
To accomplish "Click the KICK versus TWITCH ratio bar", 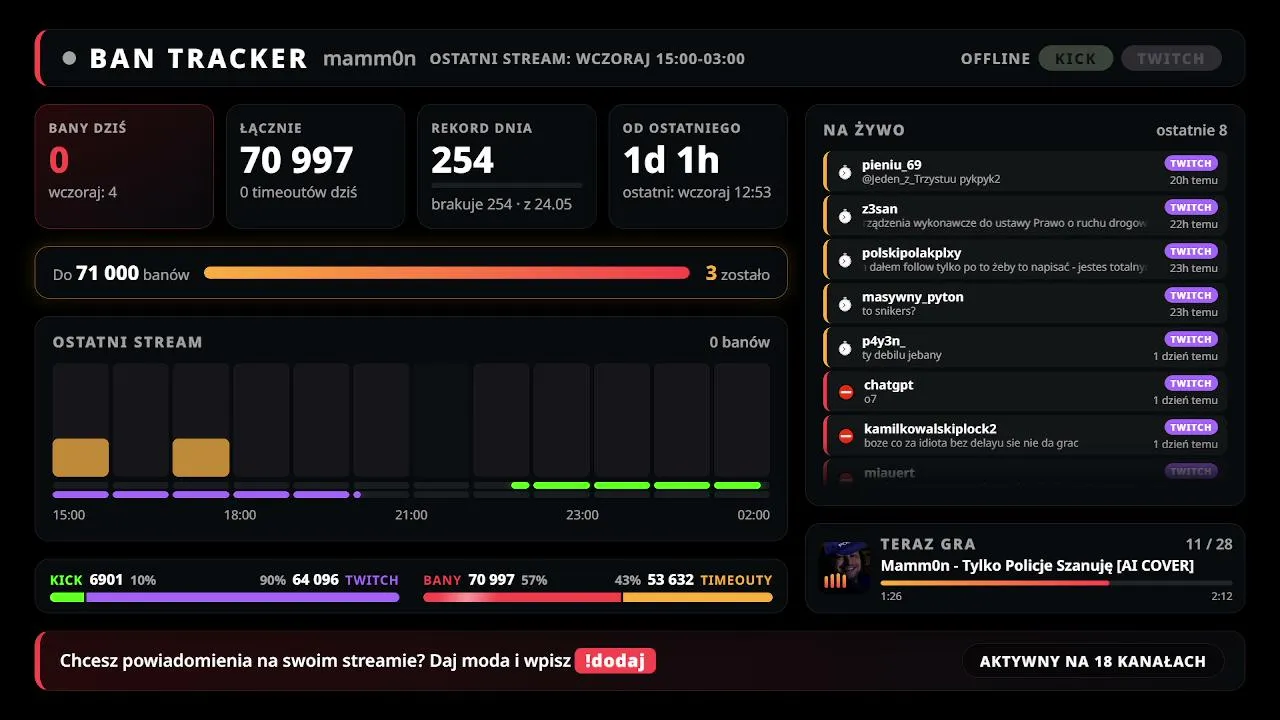I will (224, 597).
